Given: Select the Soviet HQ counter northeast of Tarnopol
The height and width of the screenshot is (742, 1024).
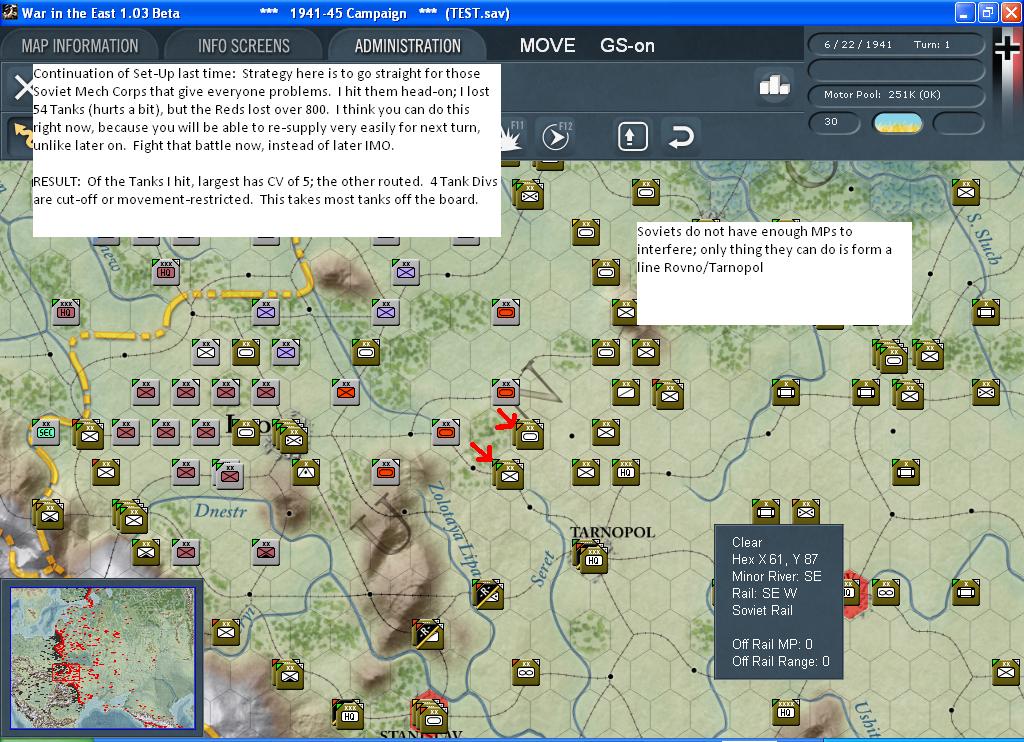Looking at the screenshot, I should pos(626,472).
